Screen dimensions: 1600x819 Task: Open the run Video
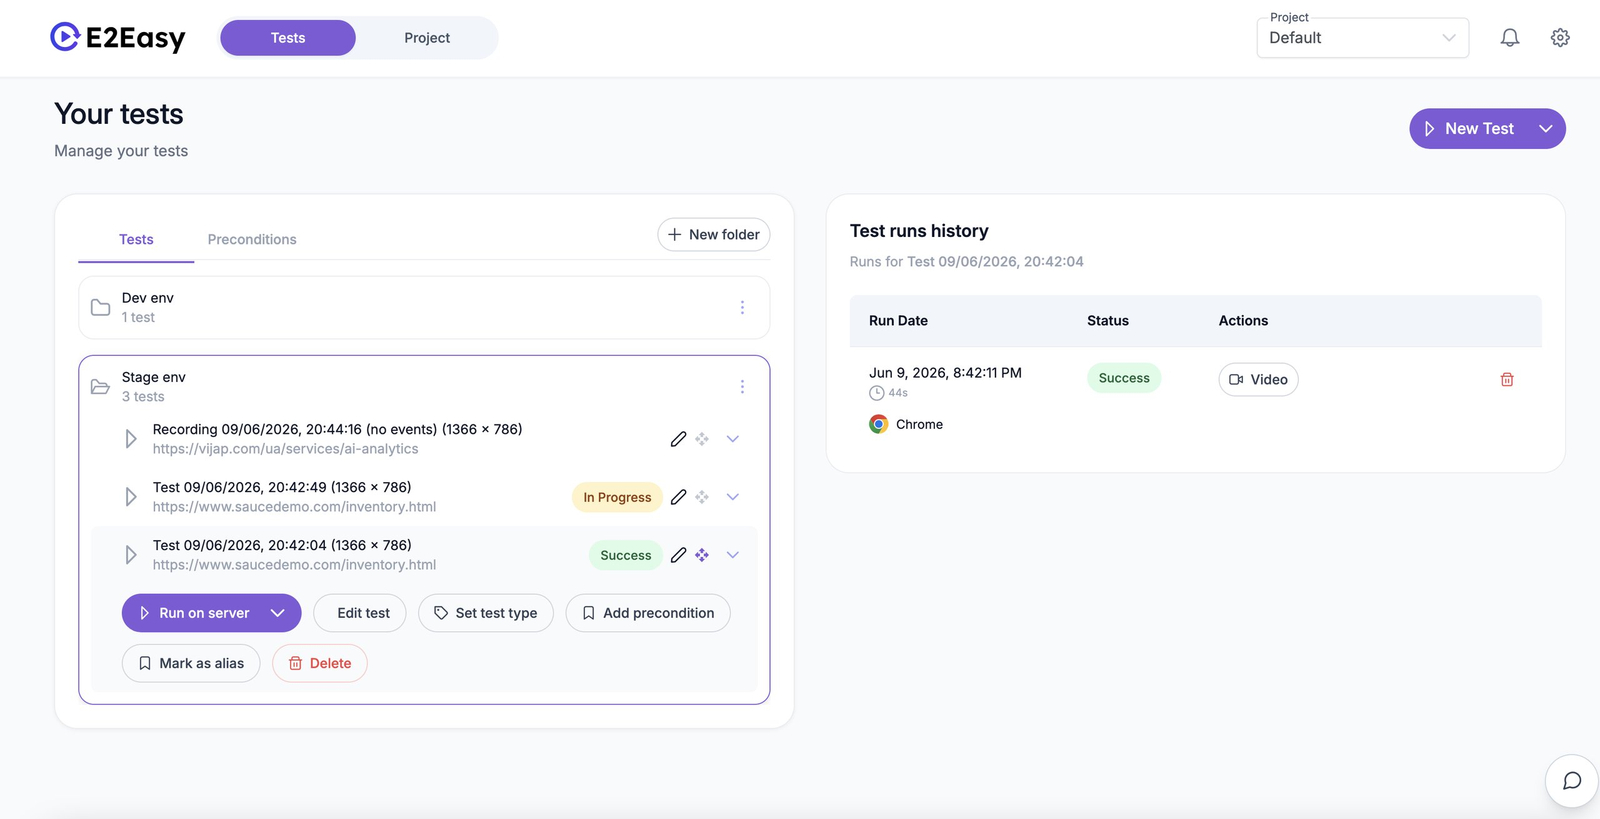[1258, 379]
